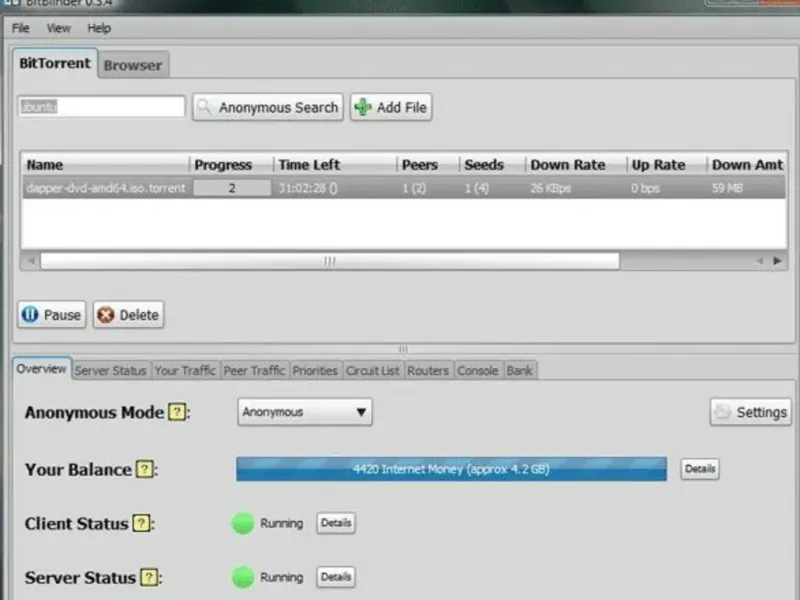The image size is (800, 600).
Task: Select the BitTorrent tab
Action: click(x=55, y=63)
